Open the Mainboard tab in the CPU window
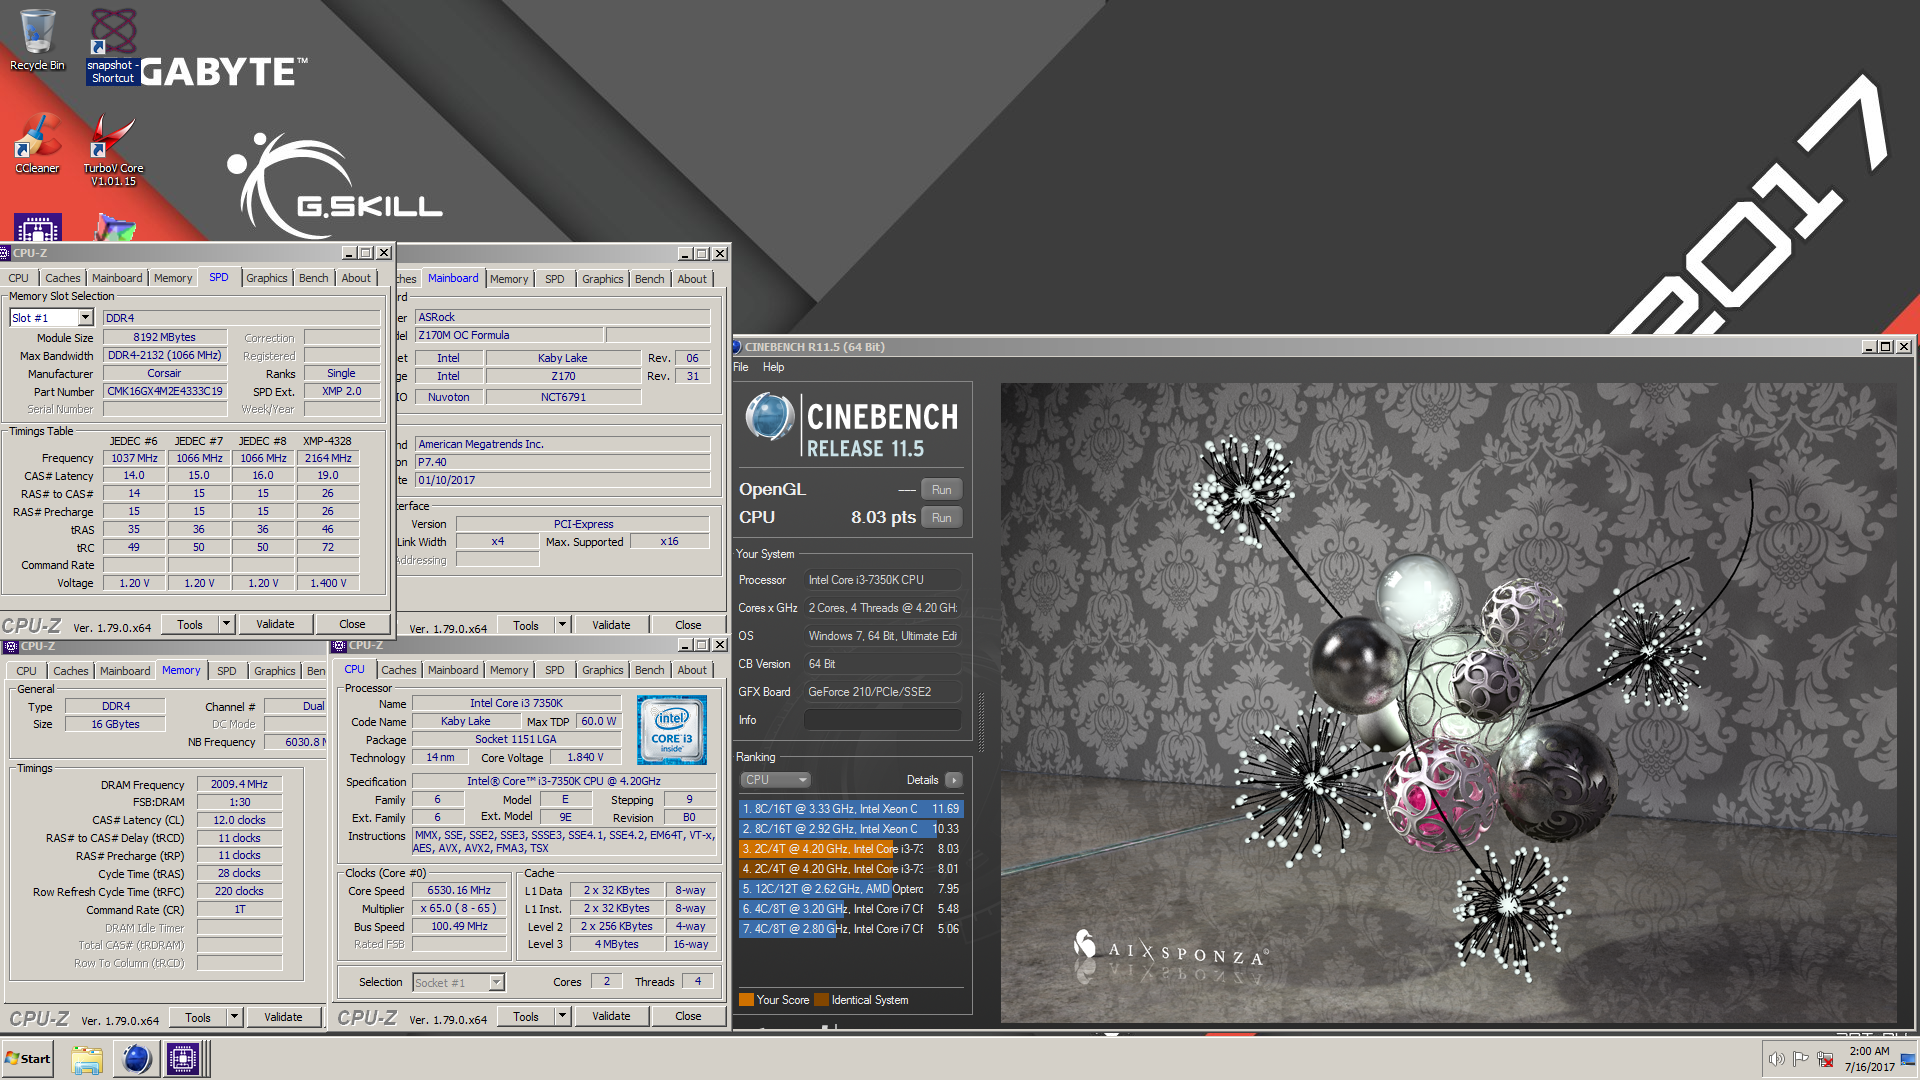 pos(453,670)
